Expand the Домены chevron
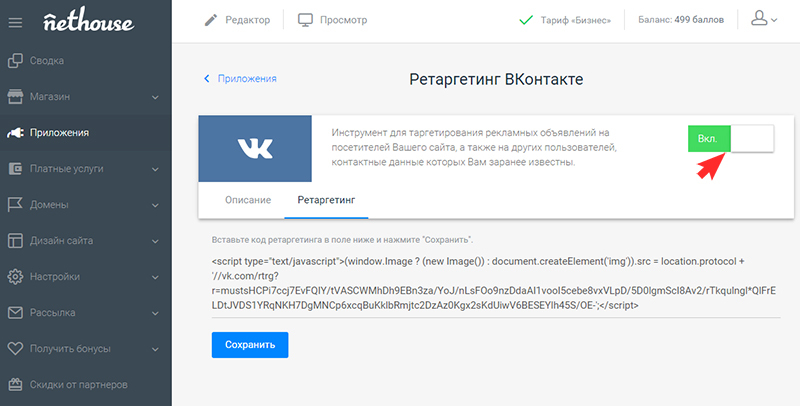Screen dimensions: 800x406 pyautogui.click(x=156, y=206)
